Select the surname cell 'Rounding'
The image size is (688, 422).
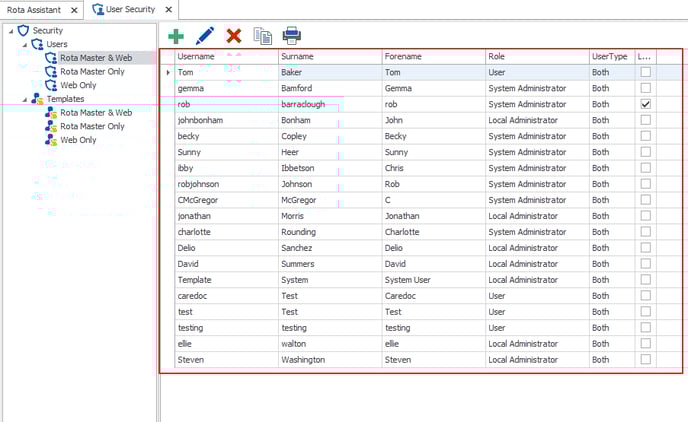pyautogui.click(x=330, y=232)
